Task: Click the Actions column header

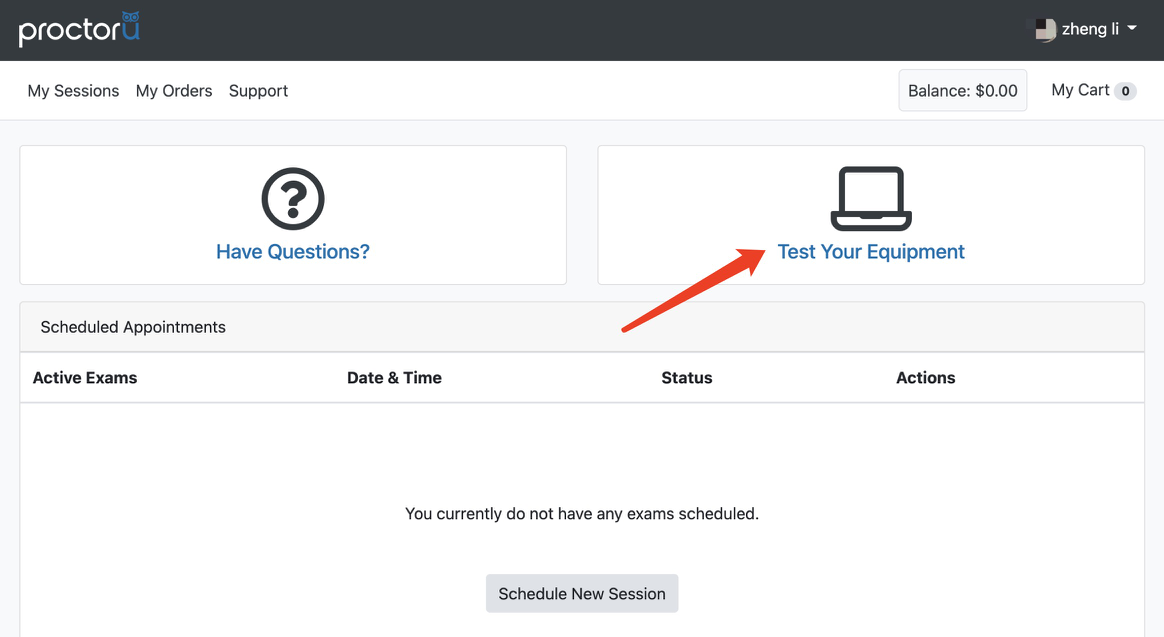Action: tap(925, 378)
